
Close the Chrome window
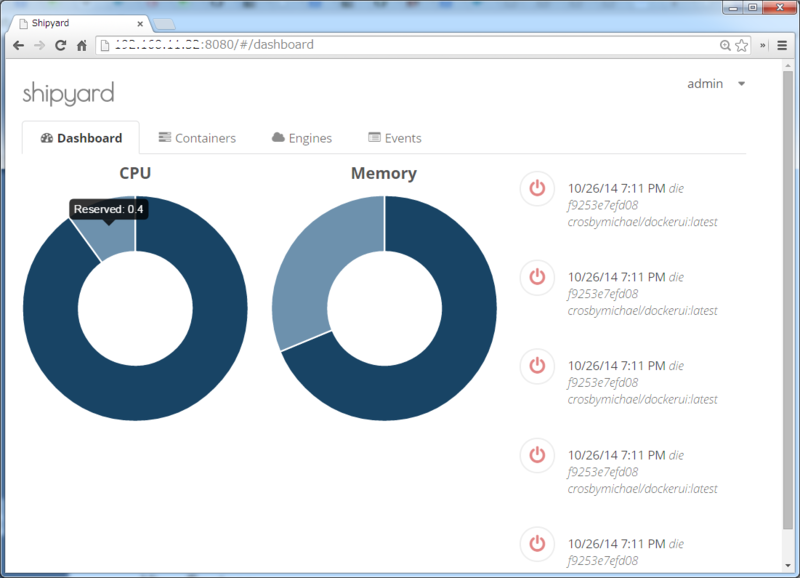tap(780, 8)
